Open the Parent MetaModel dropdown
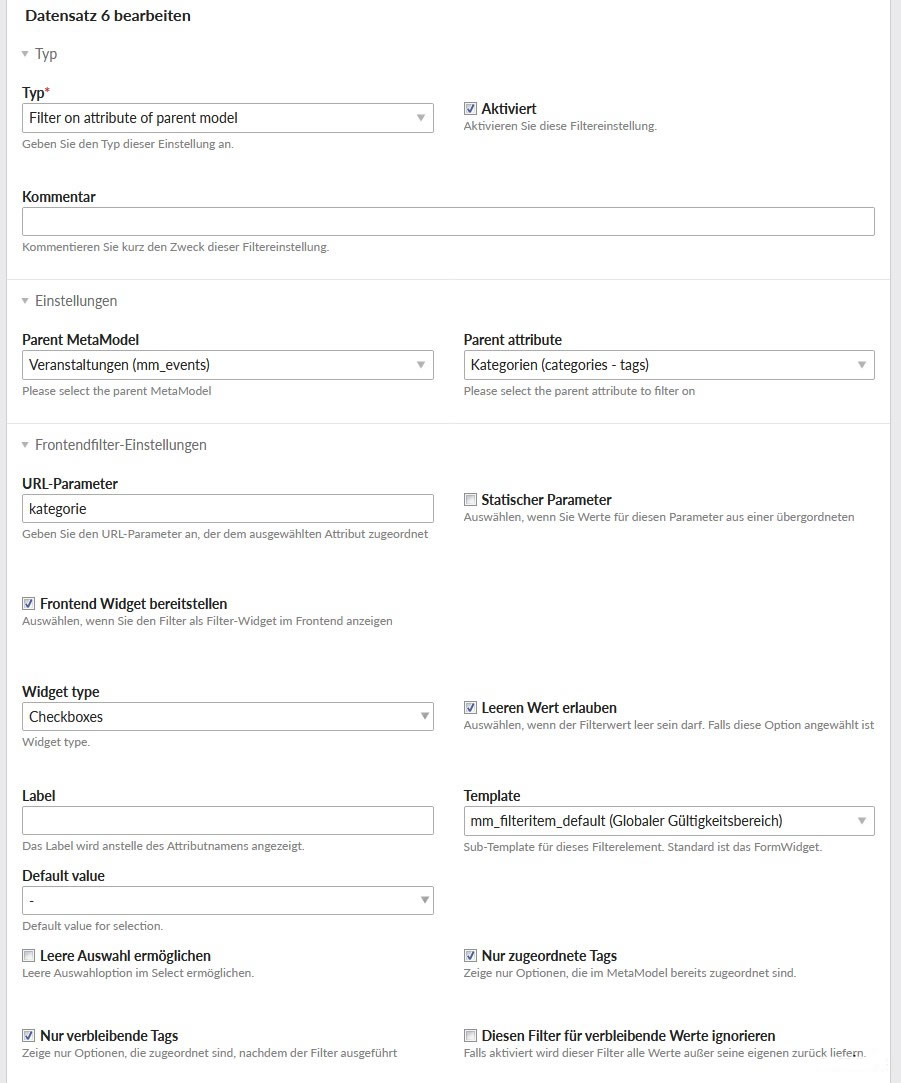901x1083 pixels. (x=227, y=365)
